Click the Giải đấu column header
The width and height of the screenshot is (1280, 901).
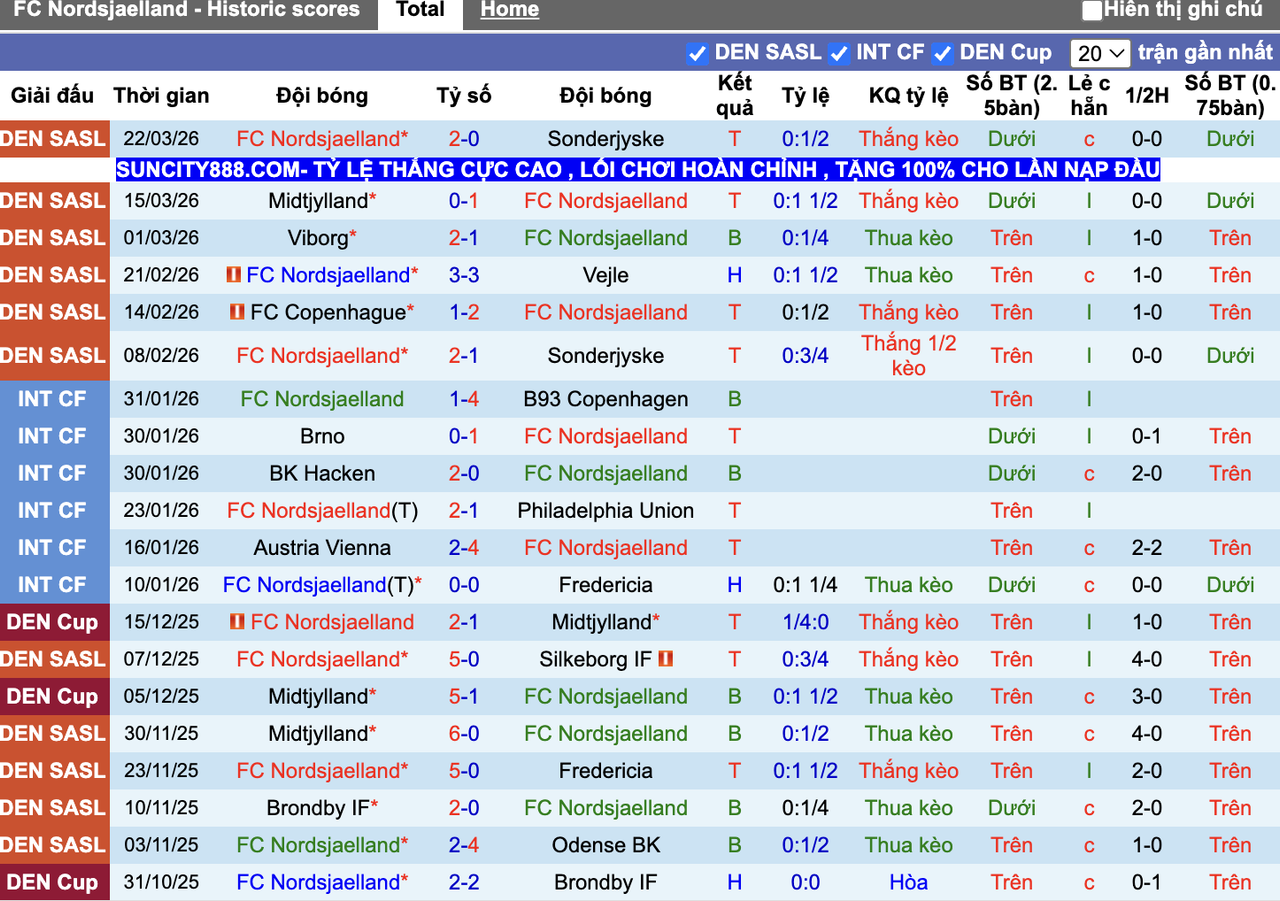coord(52,96)
